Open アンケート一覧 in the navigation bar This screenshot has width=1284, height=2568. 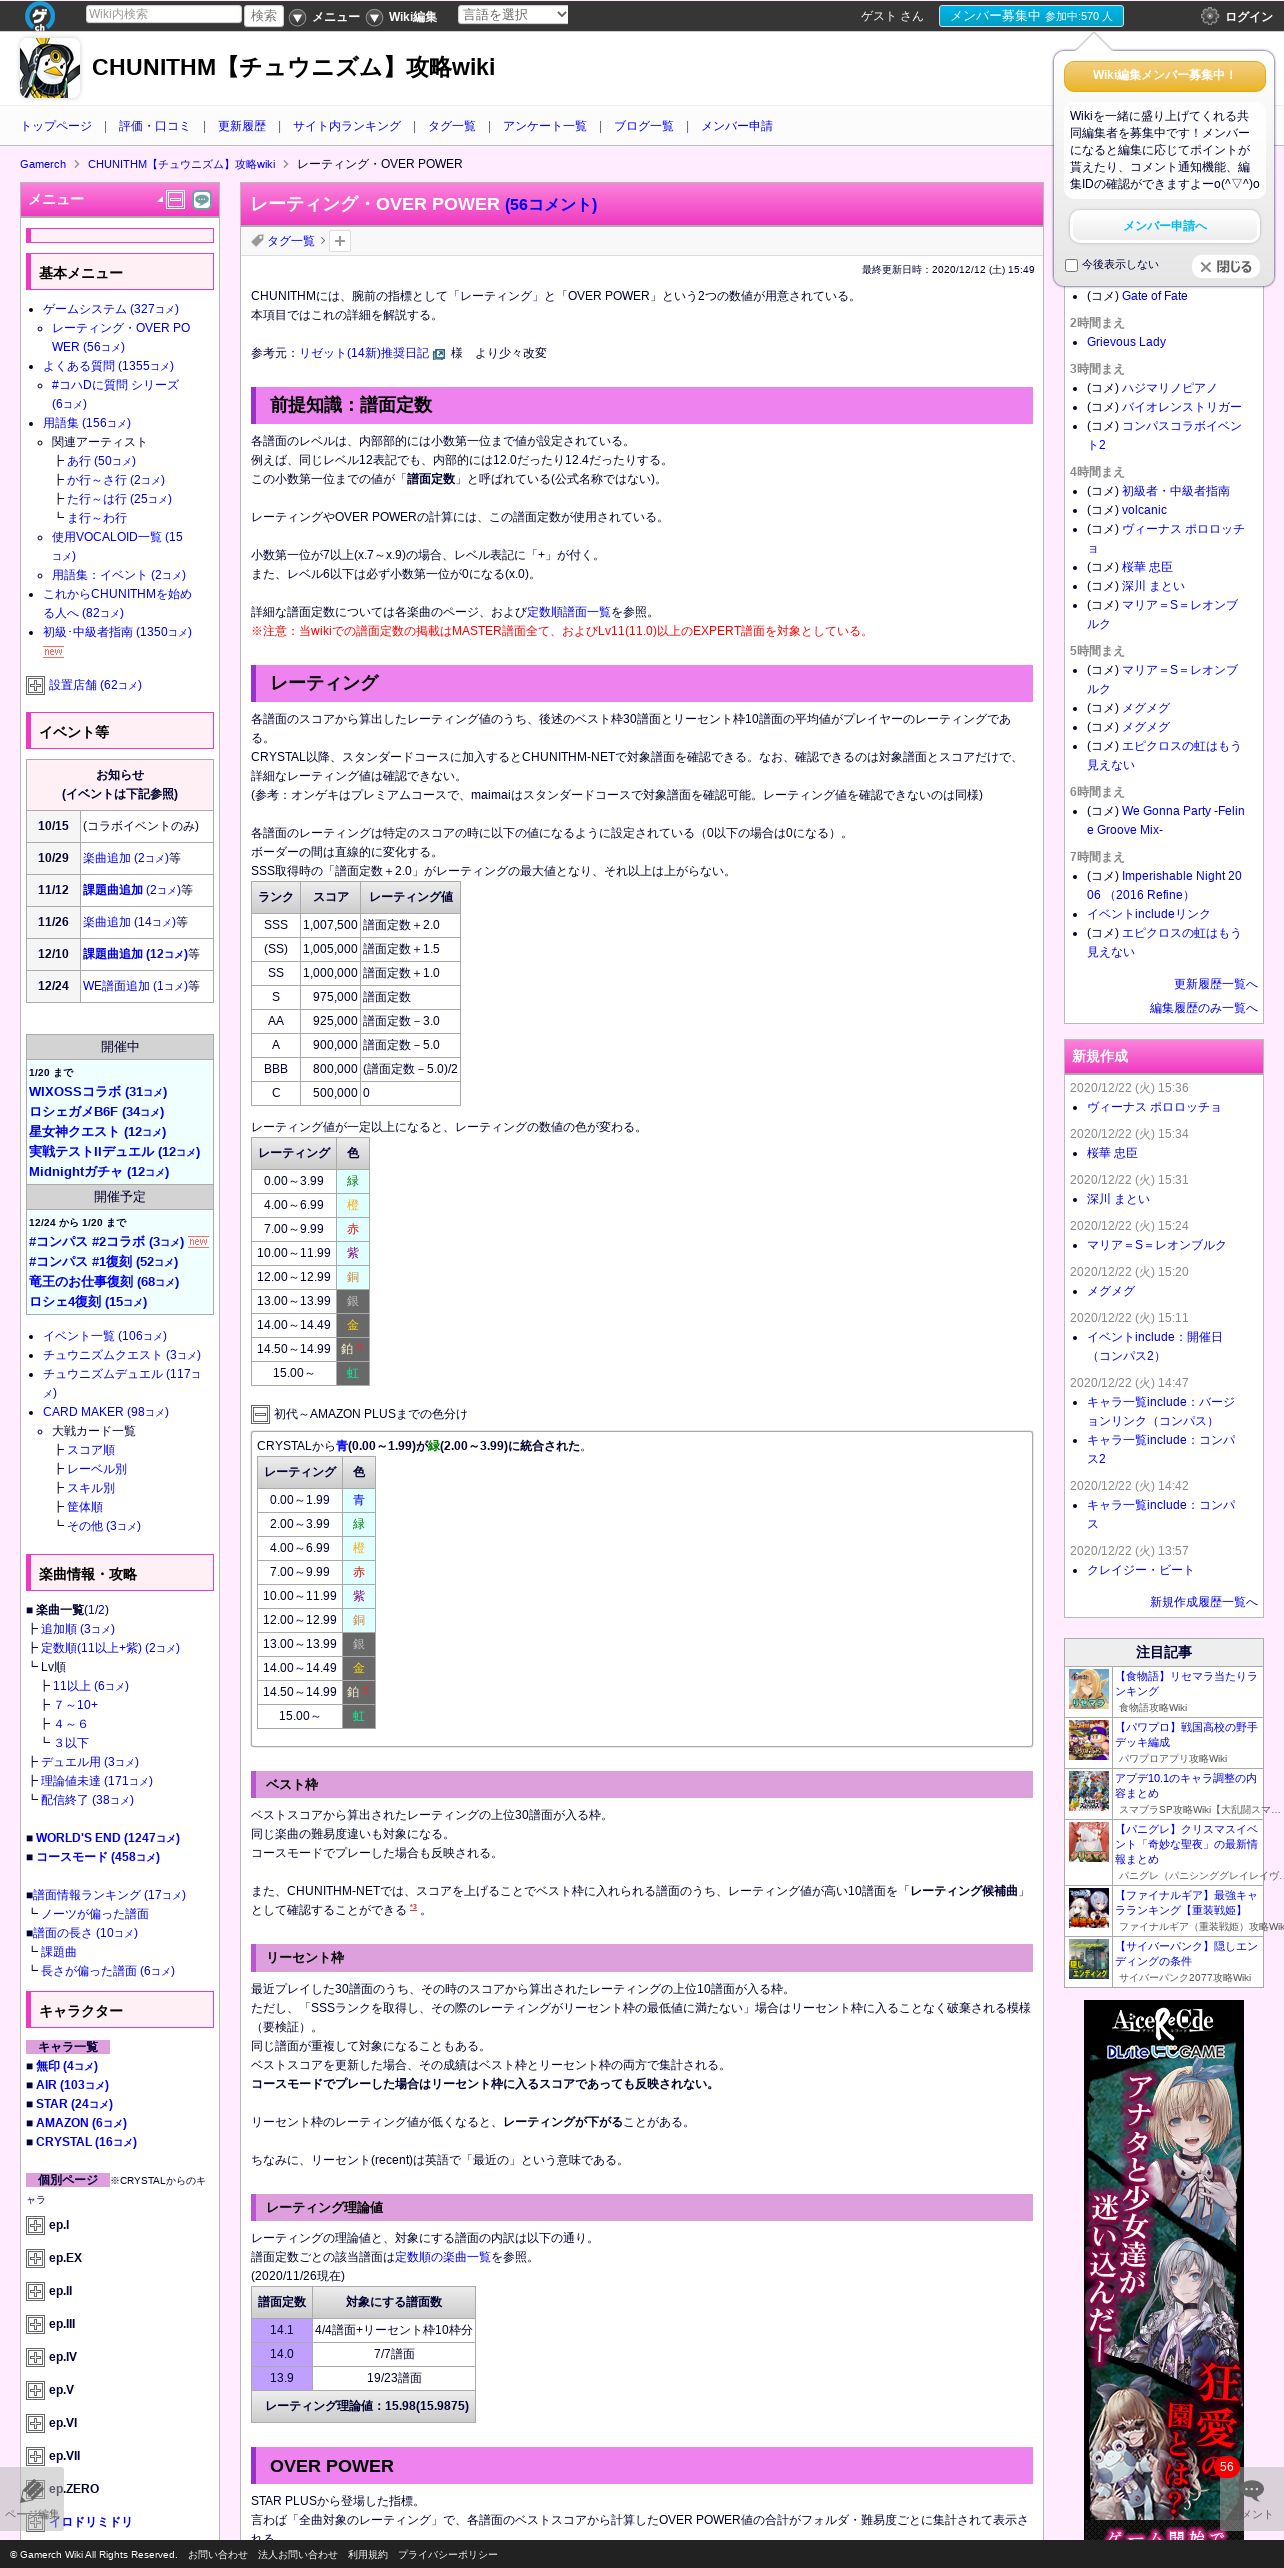(x=545, y=126)
